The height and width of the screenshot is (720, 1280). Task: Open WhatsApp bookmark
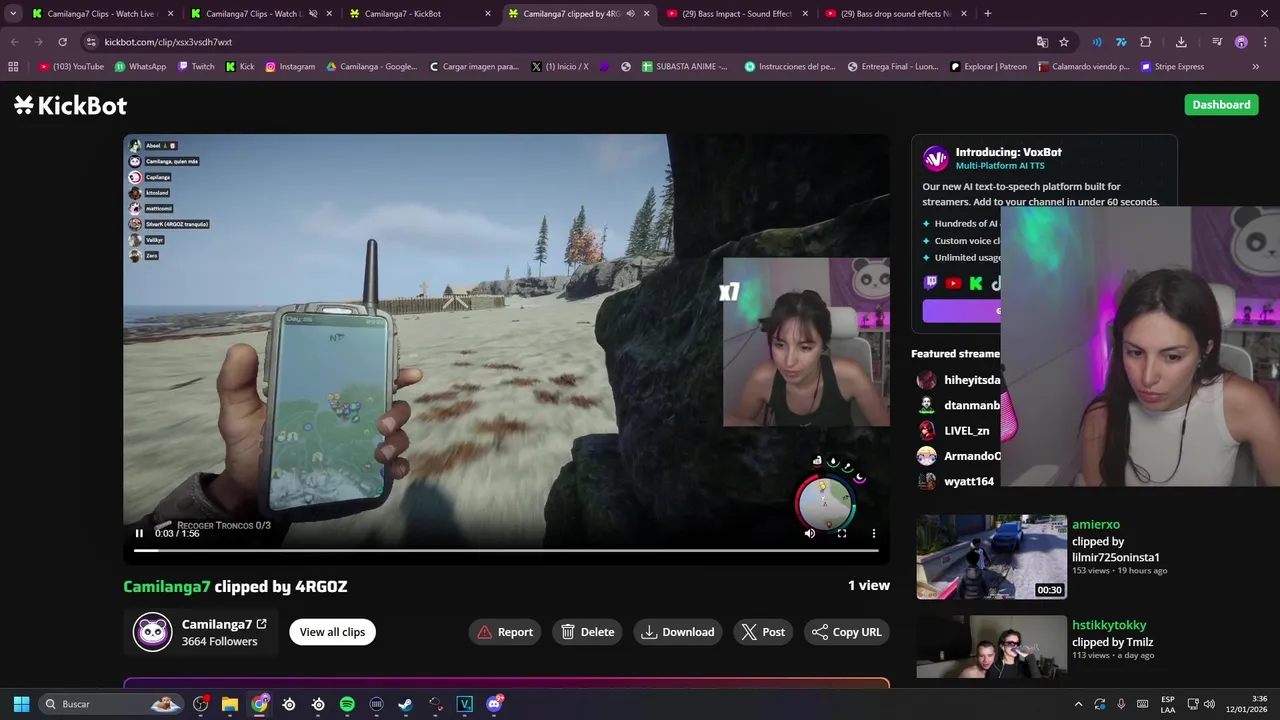click(x=141, y=67)
